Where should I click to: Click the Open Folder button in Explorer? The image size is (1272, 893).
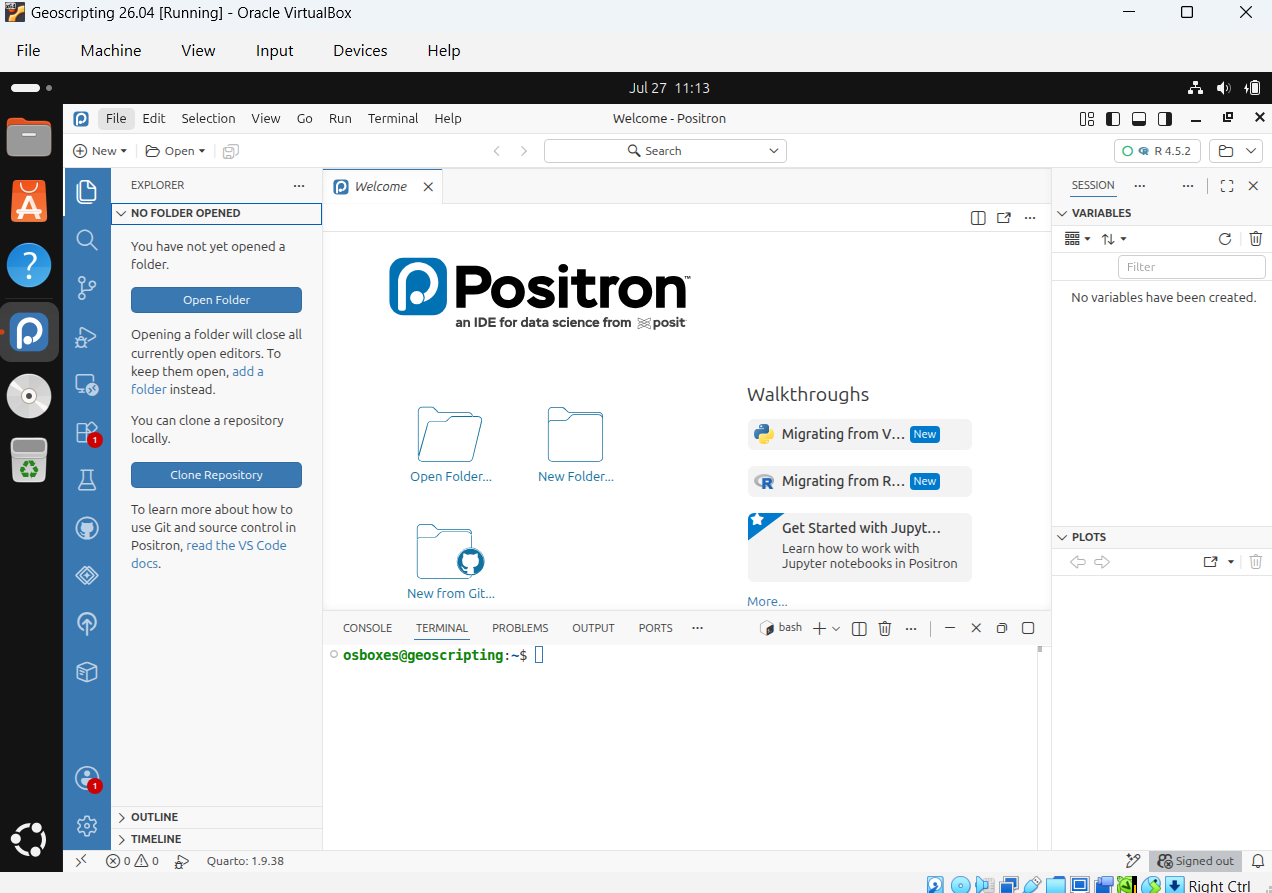[x=216, y=300]
